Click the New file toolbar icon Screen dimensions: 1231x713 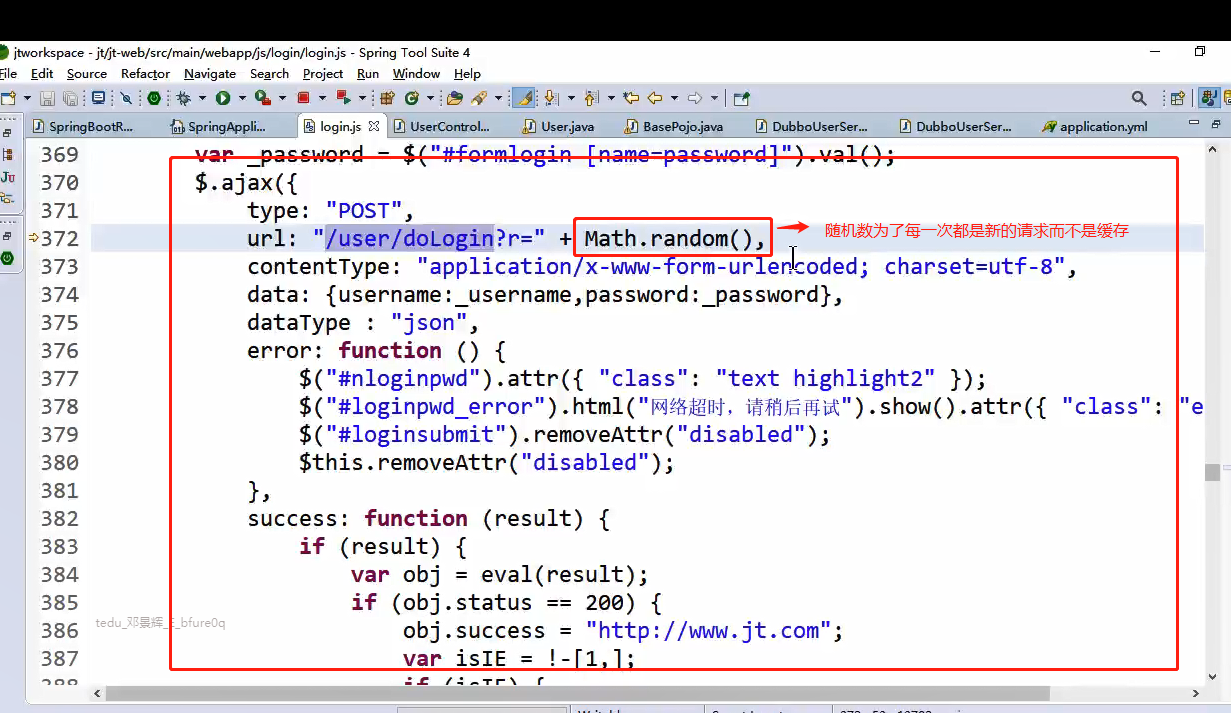[8, 98]
